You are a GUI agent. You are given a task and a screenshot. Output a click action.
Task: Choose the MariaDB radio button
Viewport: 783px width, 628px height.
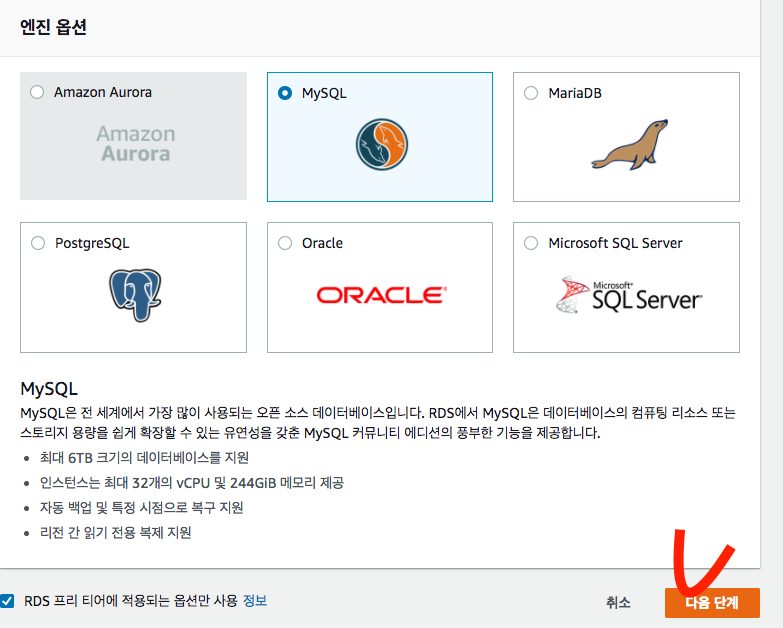tap(531, 93)
